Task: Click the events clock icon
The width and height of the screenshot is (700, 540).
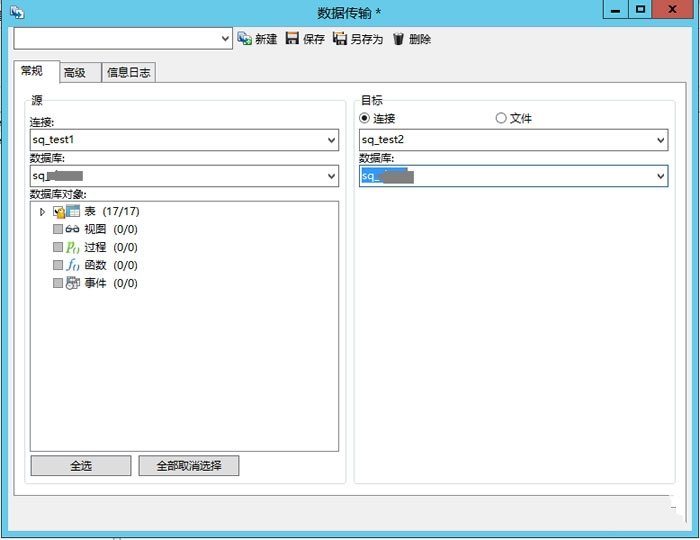Action: pos(73,283)
